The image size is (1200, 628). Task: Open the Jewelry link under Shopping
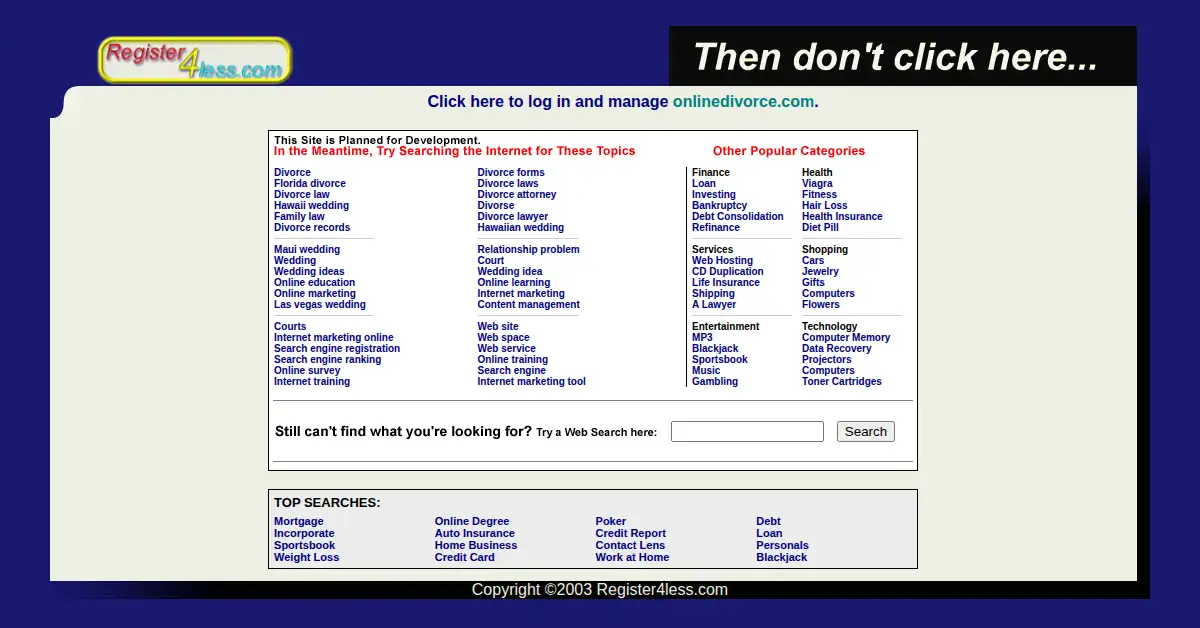[x=820, y=272]
